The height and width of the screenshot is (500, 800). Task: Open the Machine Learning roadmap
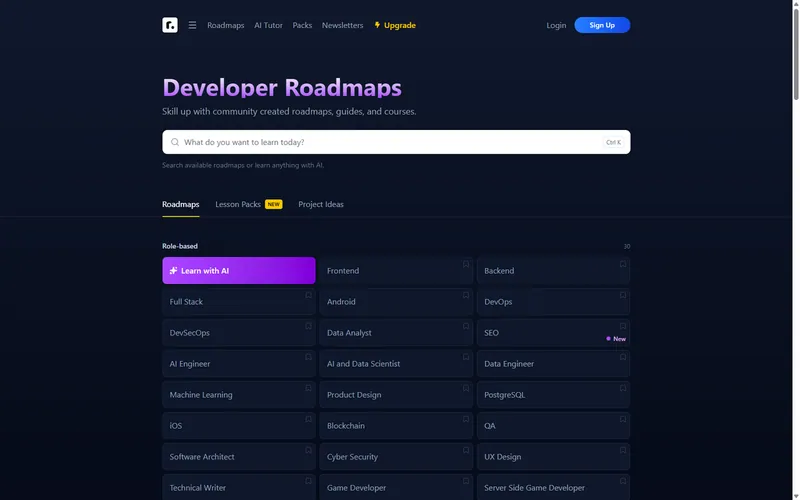tap(239, 395)
